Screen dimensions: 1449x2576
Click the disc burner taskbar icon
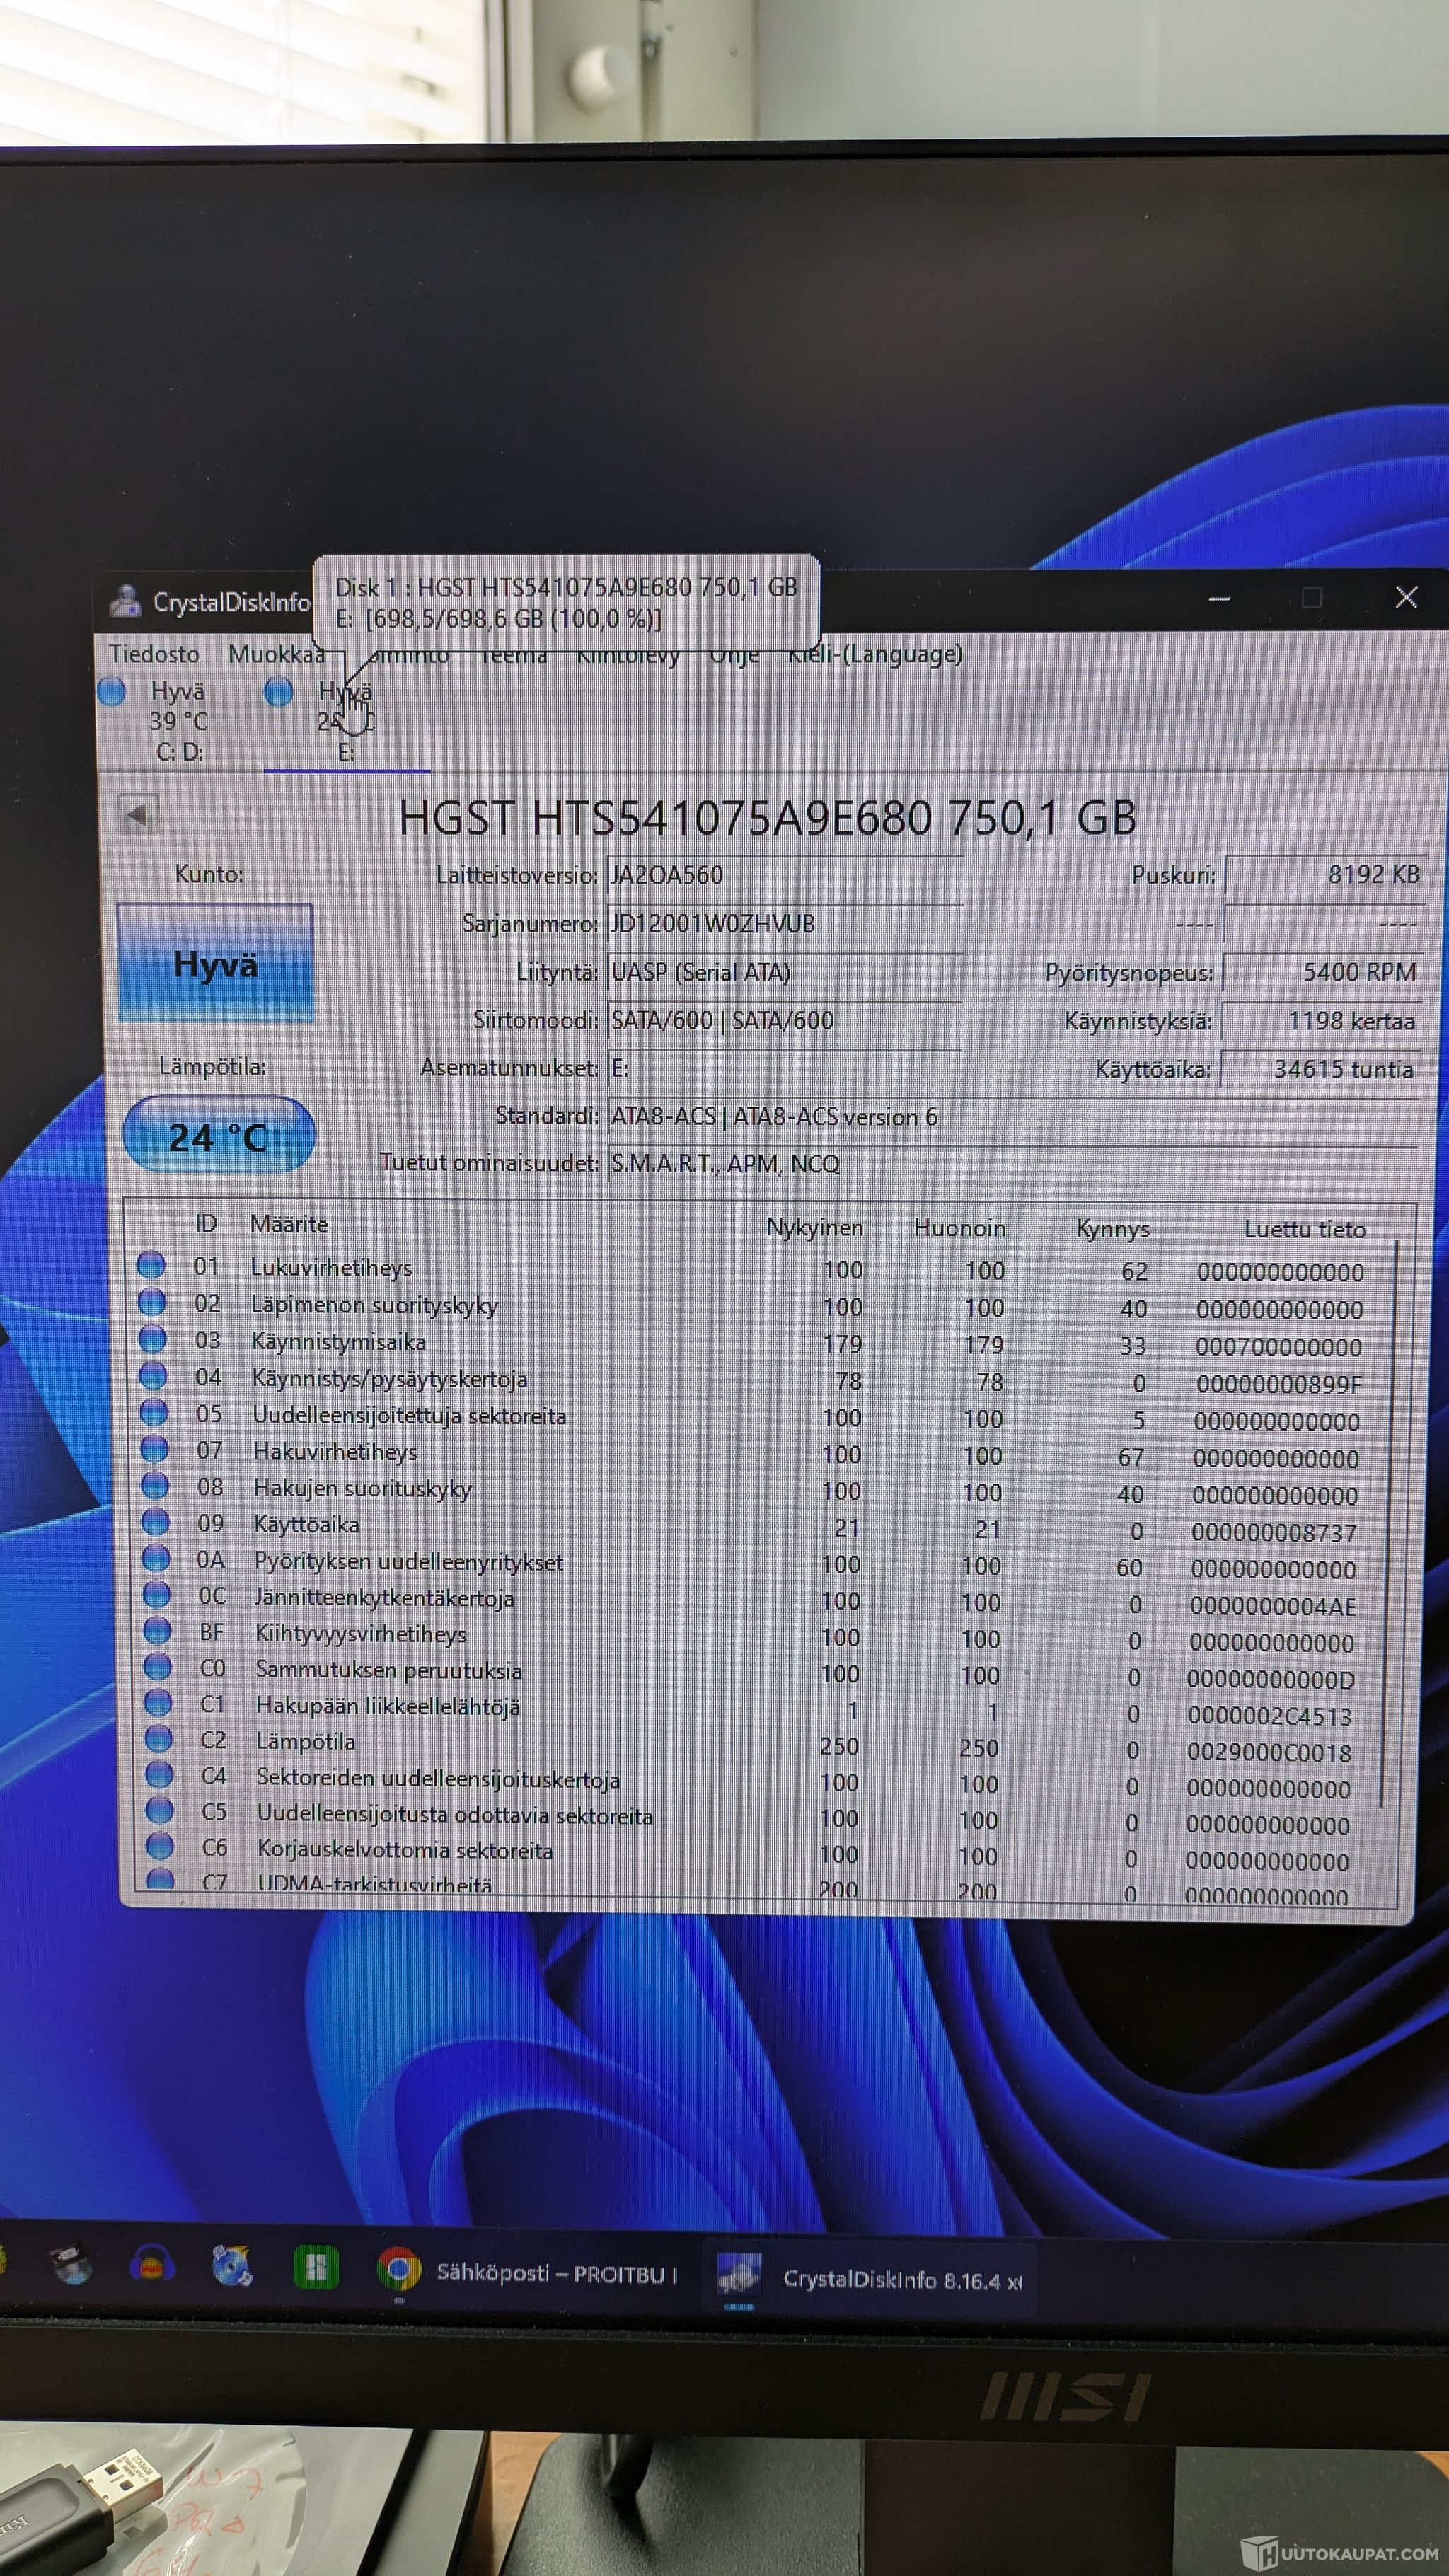[x=232, y=2265]
